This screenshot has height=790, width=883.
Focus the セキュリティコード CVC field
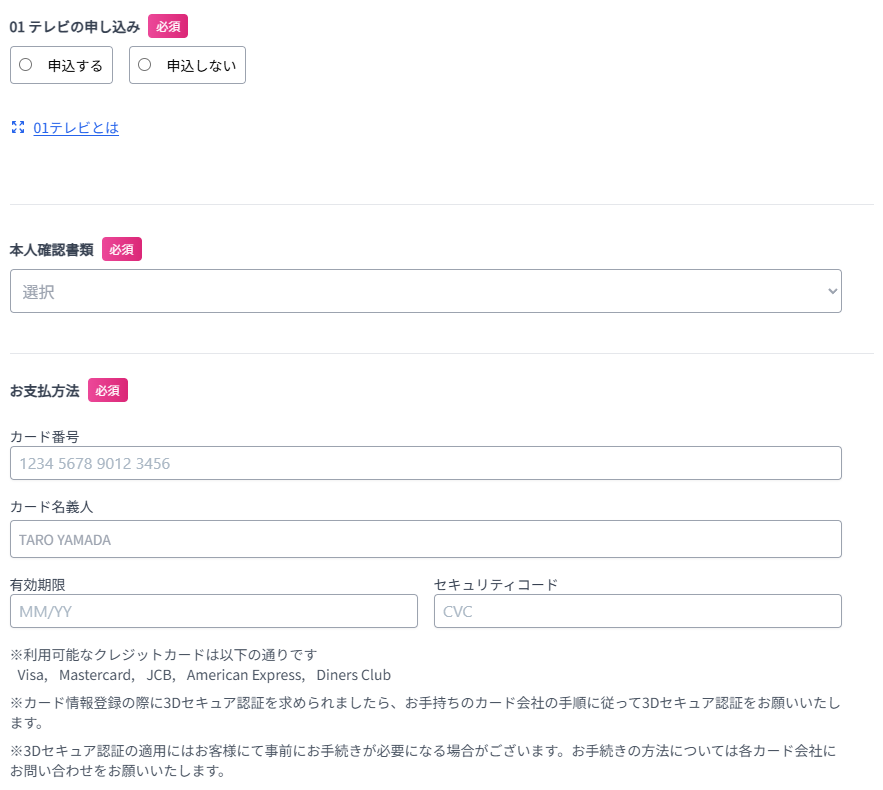(637, 611)
